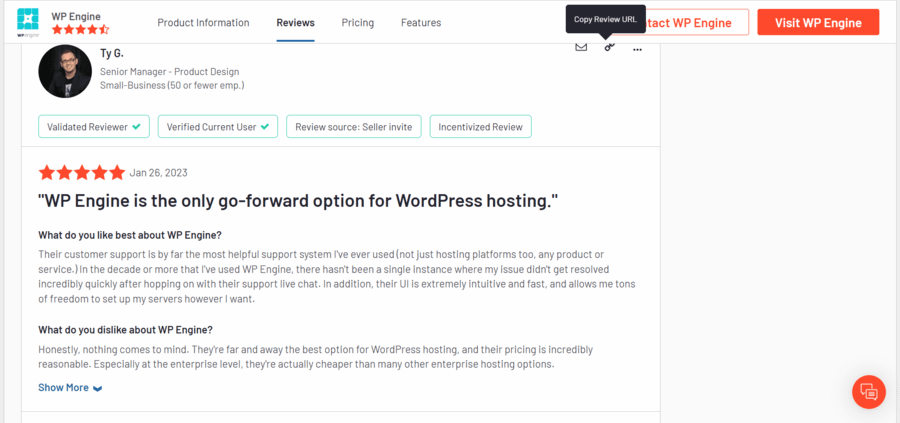Click the Review source: Seller invite badge
900x423 pixels.
(354, 127)
